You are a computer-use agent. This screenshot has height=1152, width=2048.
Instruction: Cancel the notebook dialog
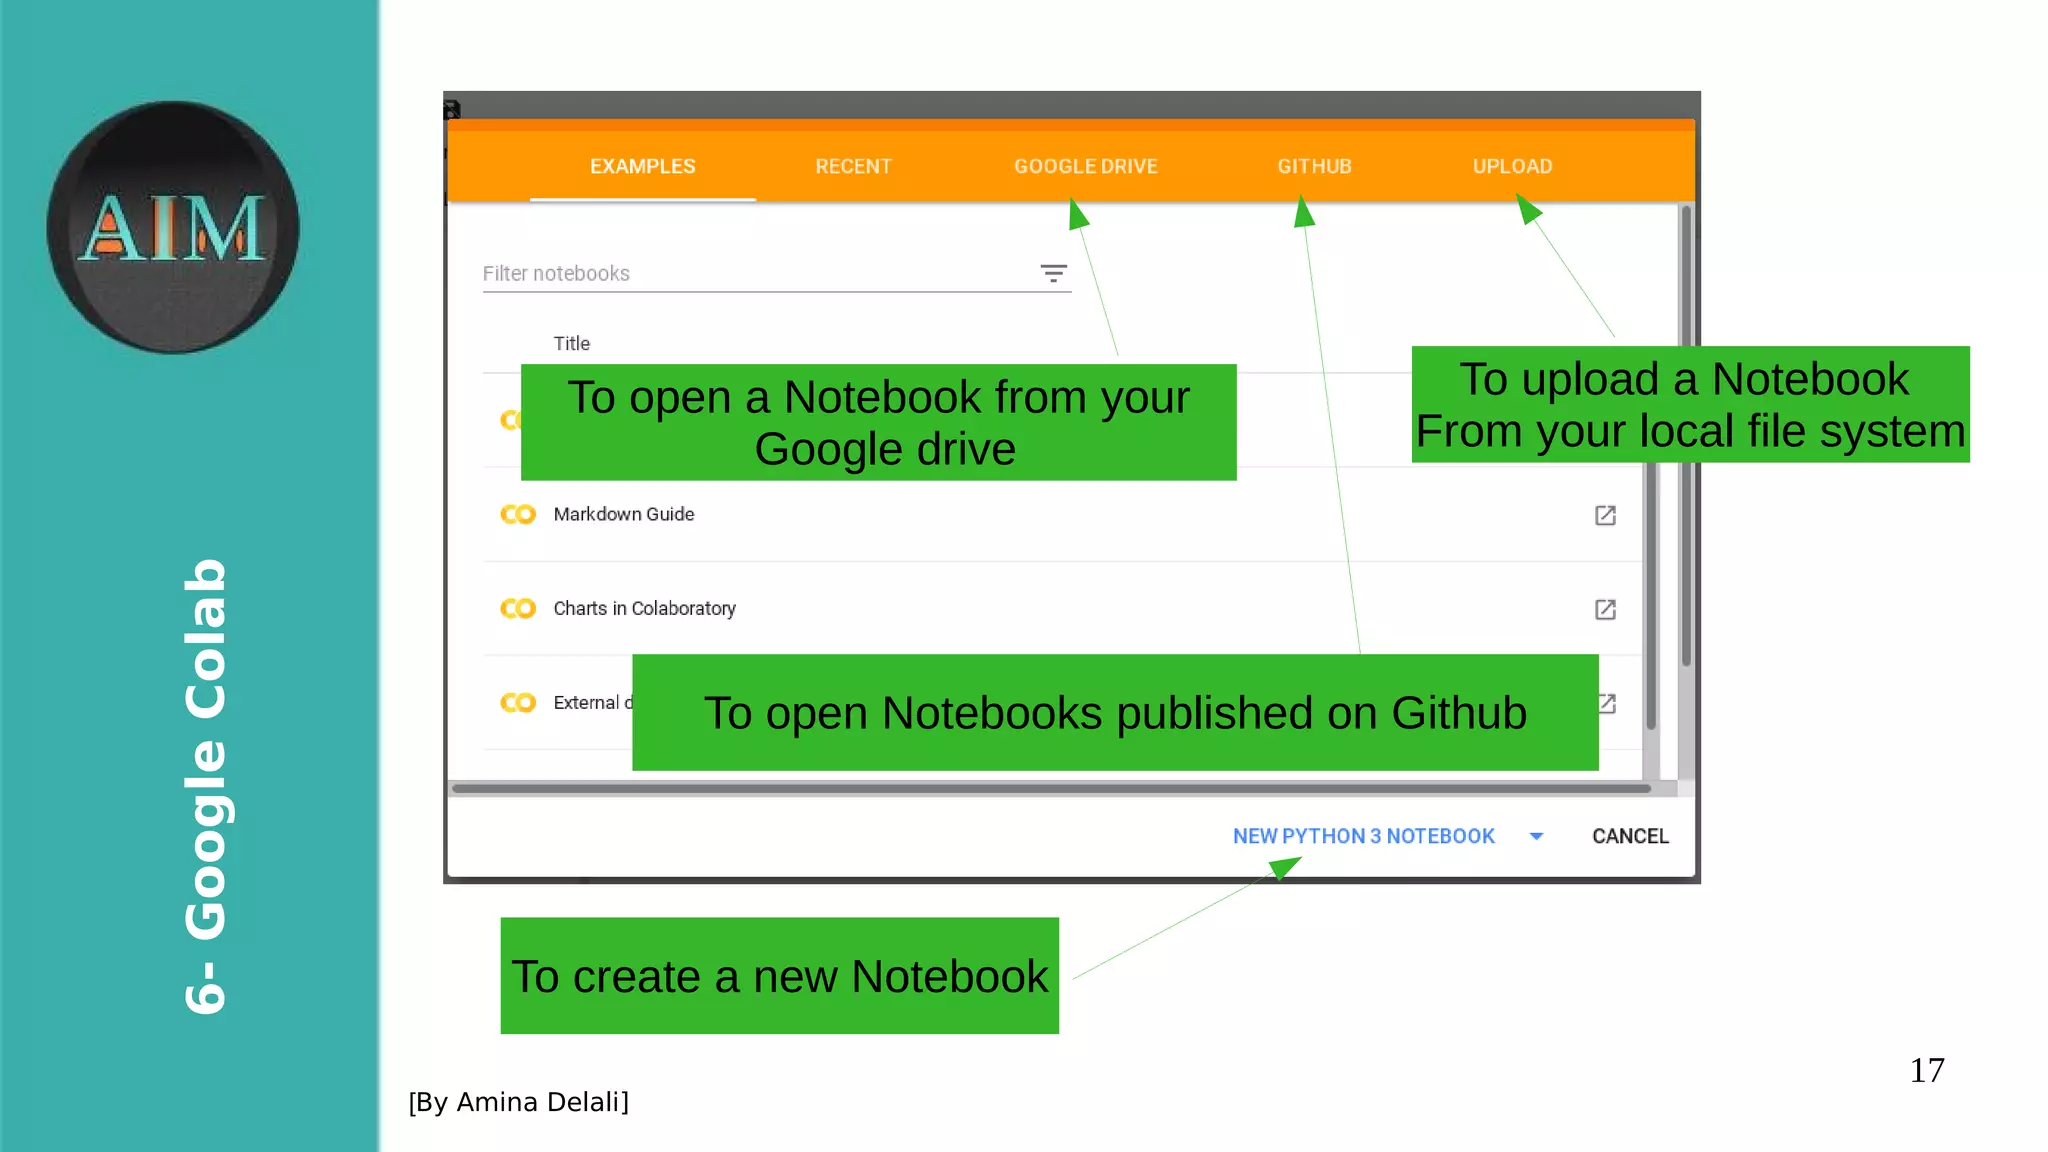(x=1630, y=836)
